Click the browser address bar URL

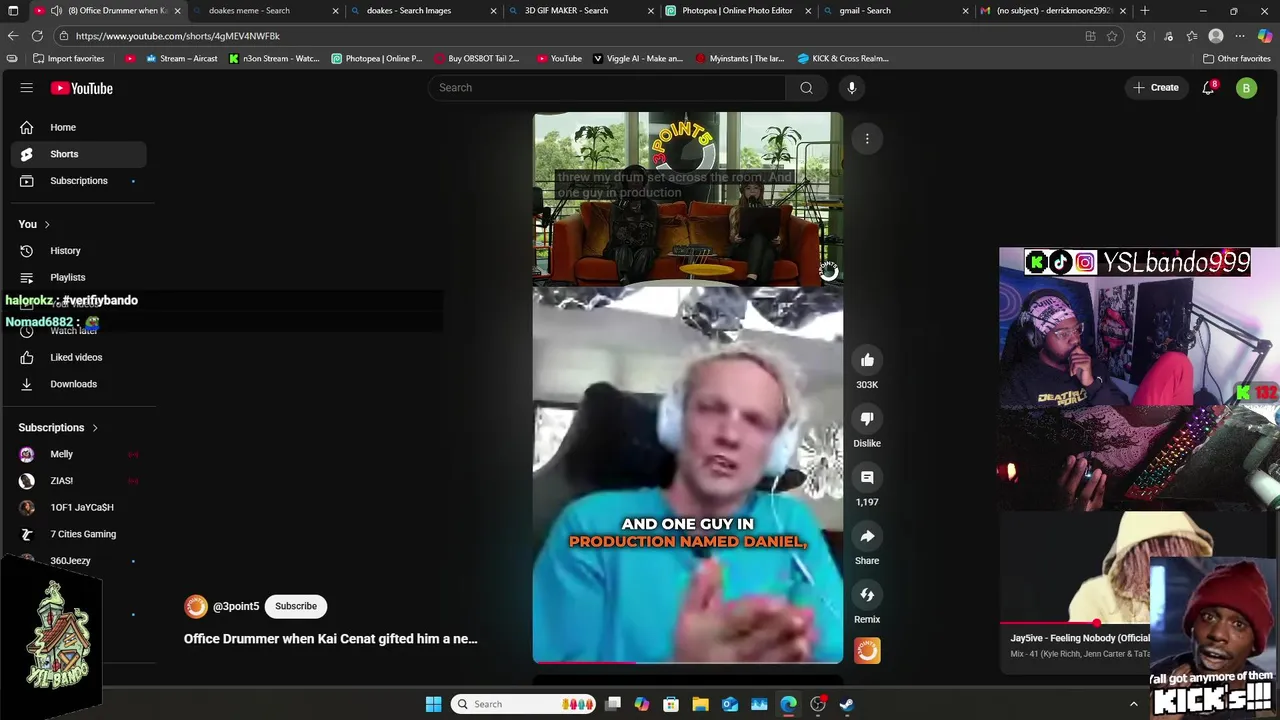click(178, 36)
